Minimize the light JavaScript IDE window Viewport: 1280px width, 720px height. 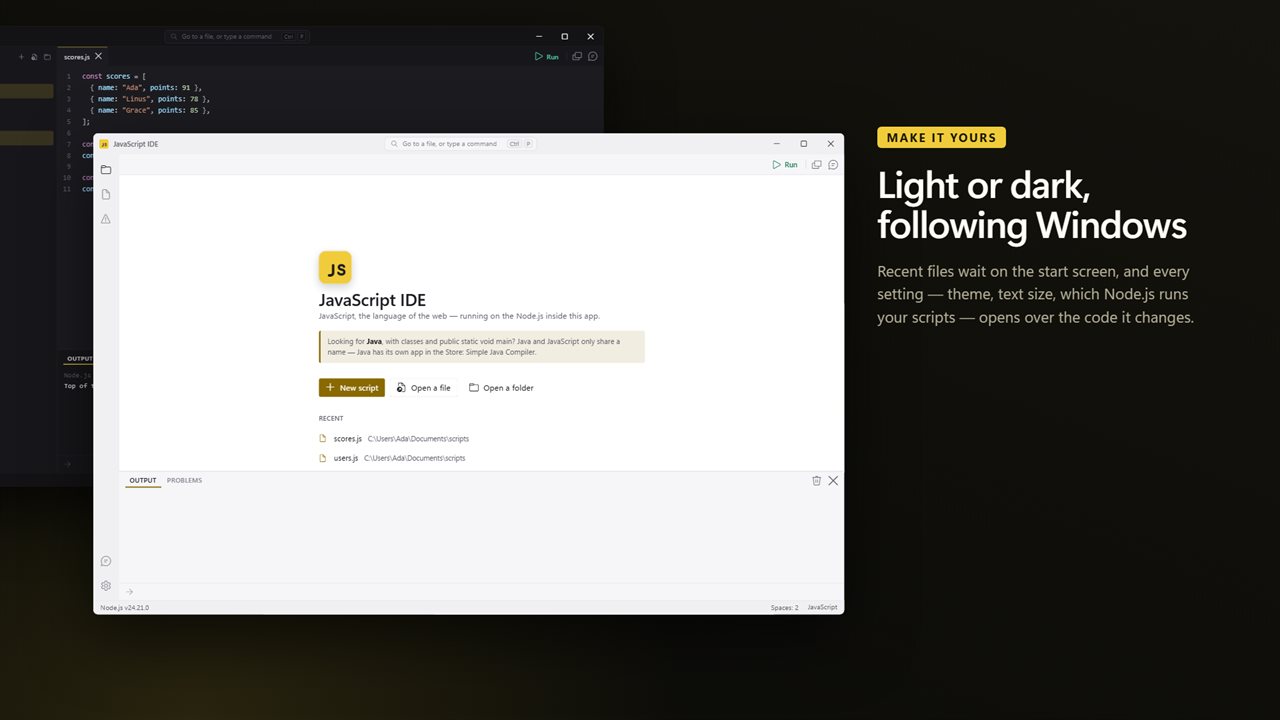(x=777, y=144)
